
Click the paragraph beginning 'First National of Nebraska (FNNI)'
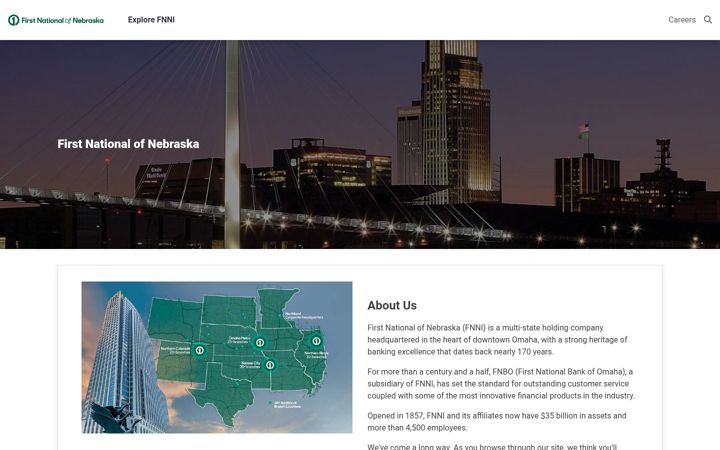tap(498, 340)
